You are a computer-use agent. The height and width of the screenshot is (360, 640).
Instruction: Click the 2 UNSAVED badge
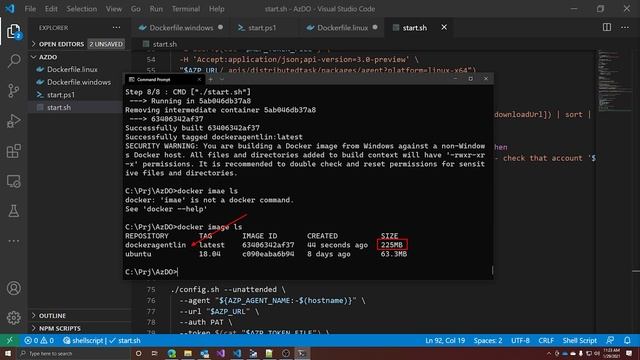pyautogui.click(x=106, y=44)
